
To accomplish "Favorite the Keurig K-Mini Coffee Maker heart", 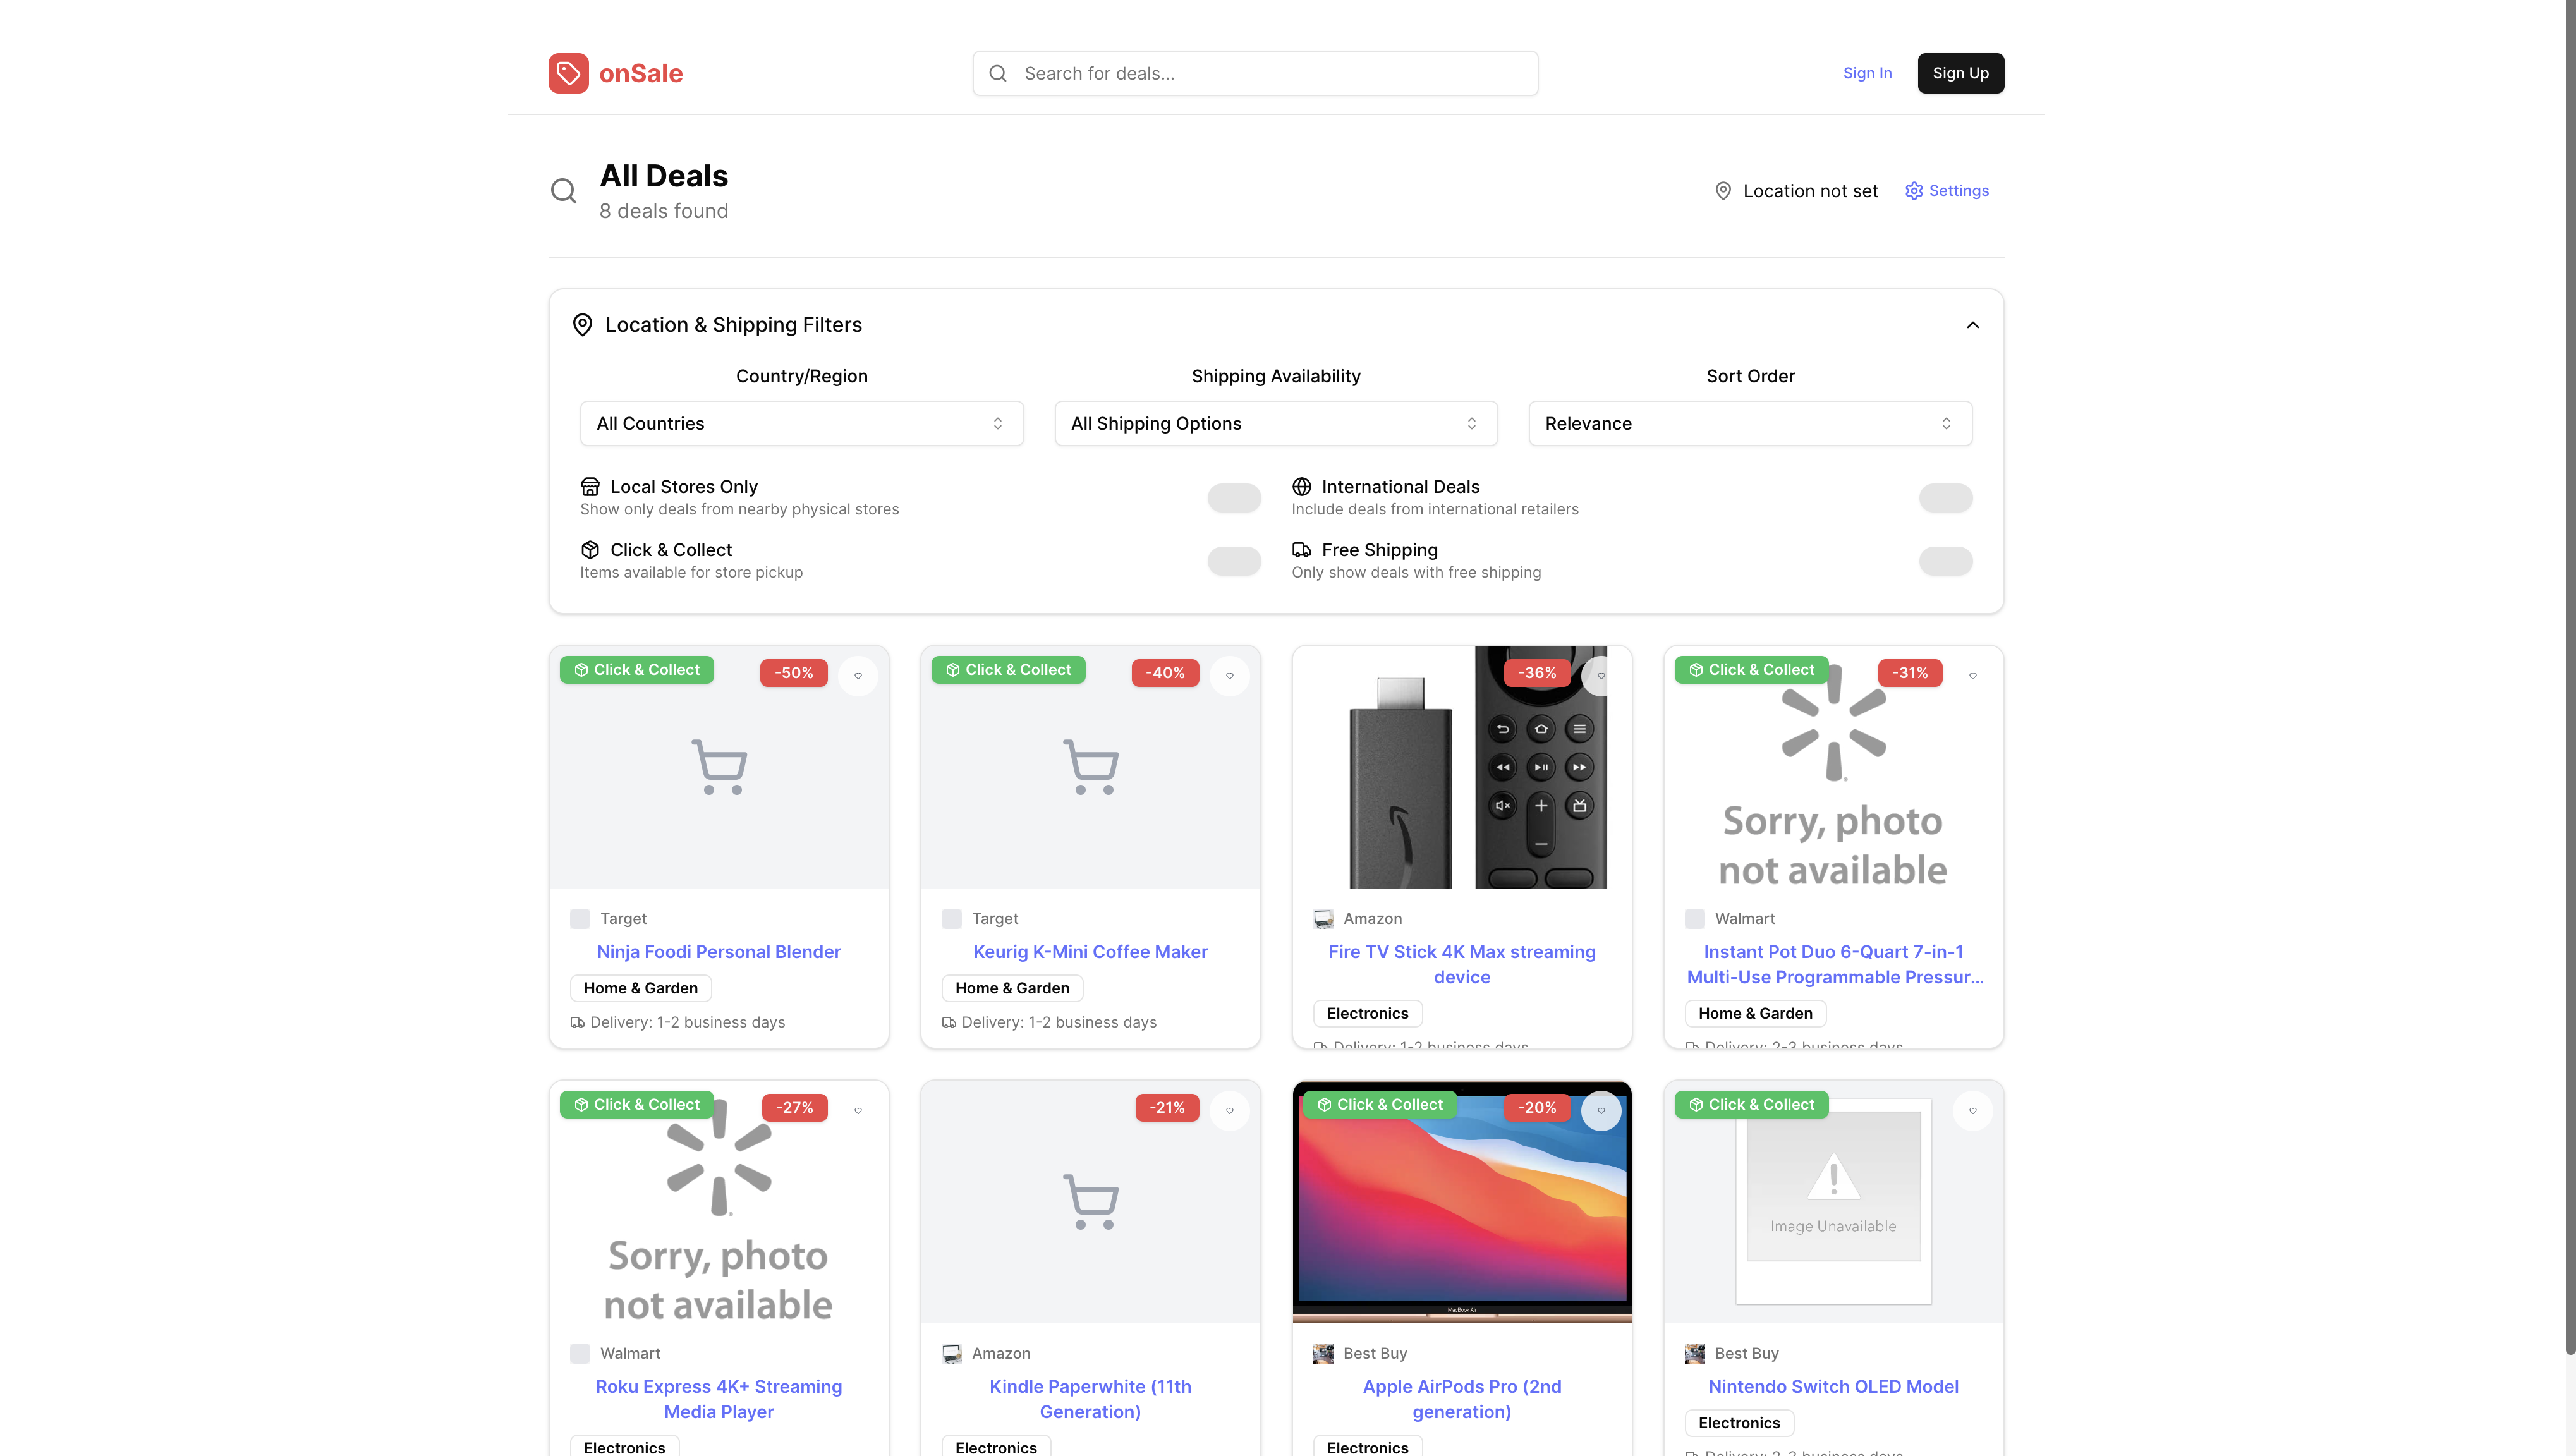I will [1230, 676].
